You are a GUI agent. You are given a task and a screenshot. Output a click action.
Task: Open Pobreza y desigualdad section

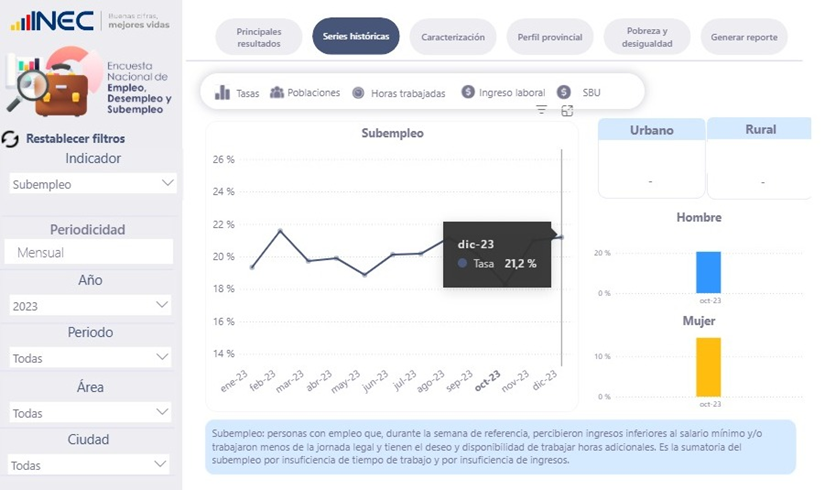[646, 37]
